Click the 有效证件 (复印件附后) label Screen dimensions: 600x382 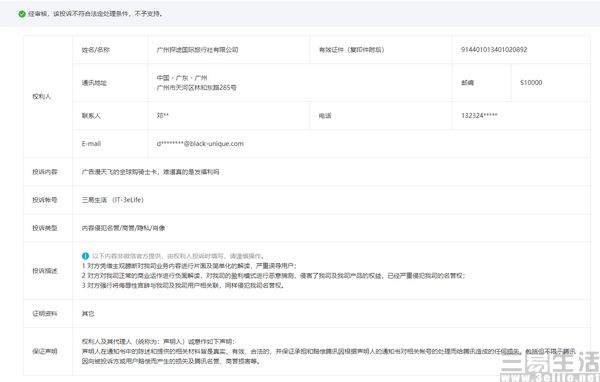coord(352,50)
